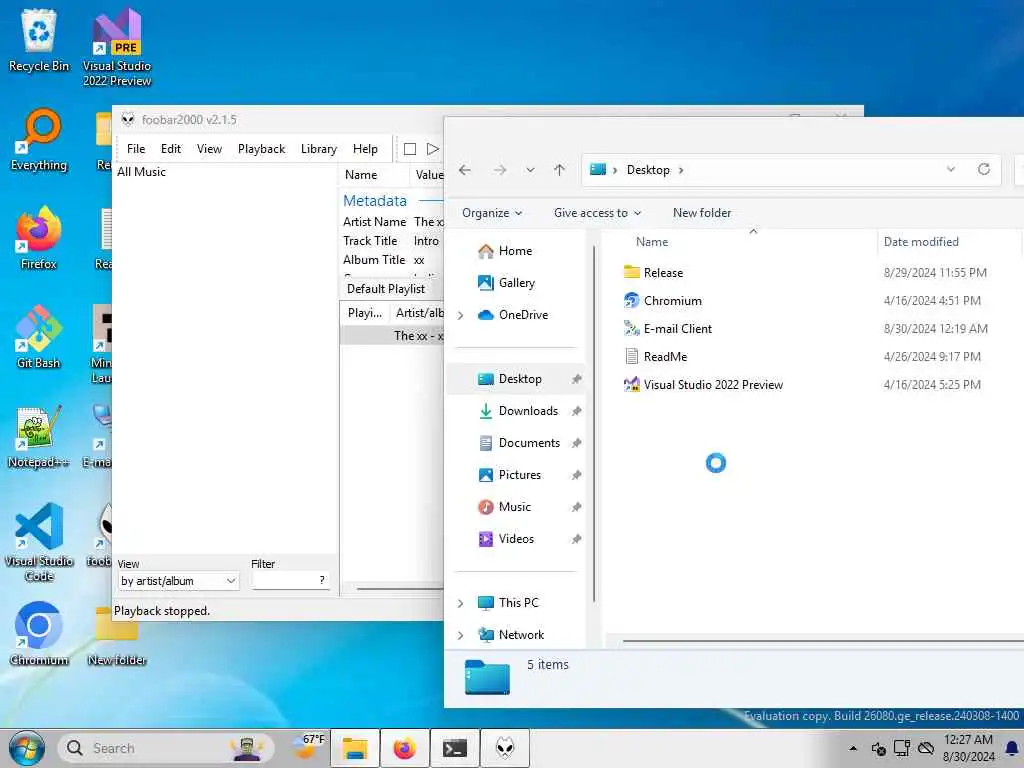This screenshot has width=1024, height=768.
Task: Open the foobar2000 File menu
Action: click(136, 149)
